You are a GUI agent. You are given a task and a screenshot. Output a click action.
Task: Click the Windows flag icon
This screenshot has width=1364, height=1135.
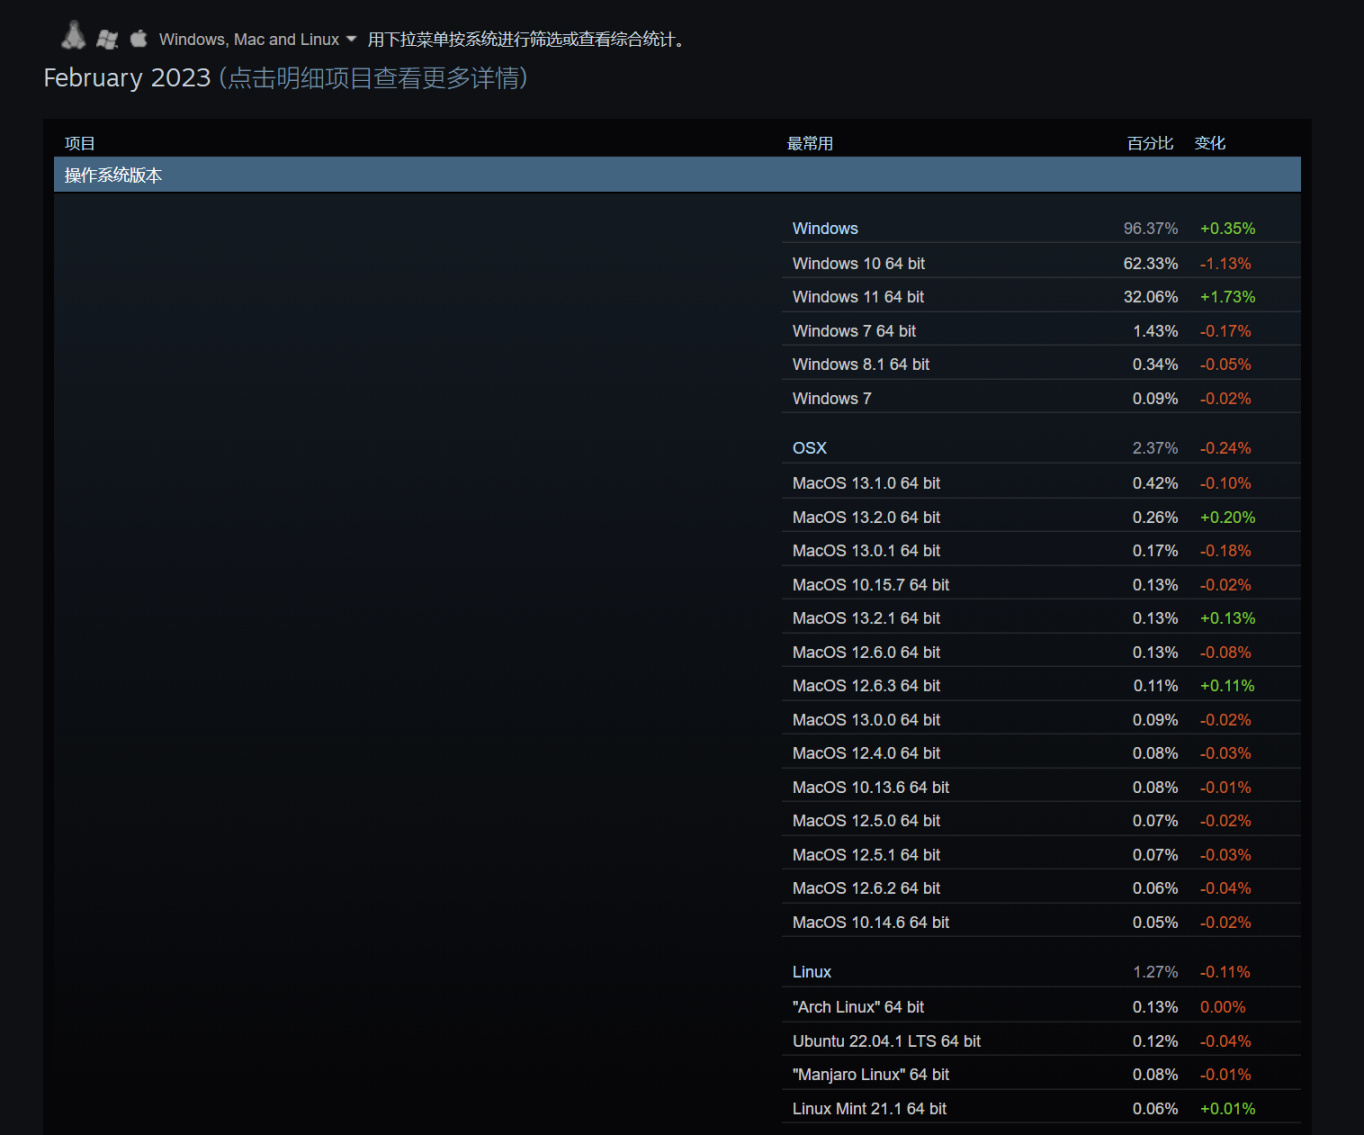tap(107, 39)
